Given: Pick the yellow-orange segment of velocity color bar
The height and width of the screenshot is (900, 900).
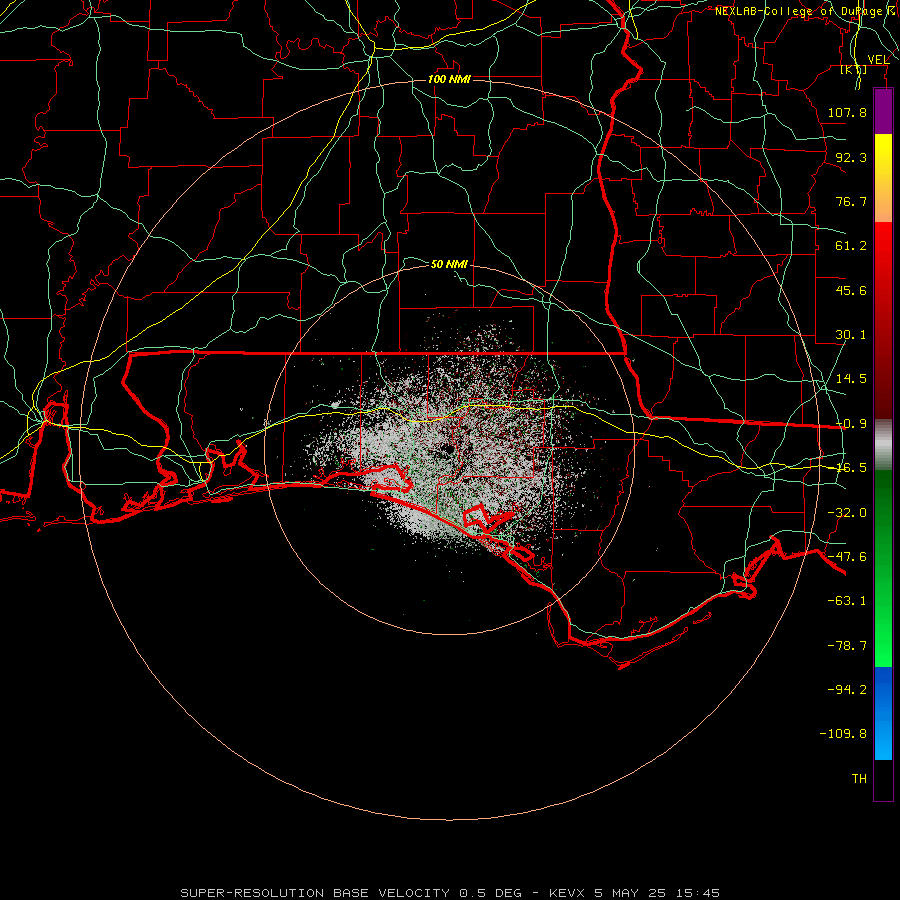Looking at the screenshot, I should (883, 178).
